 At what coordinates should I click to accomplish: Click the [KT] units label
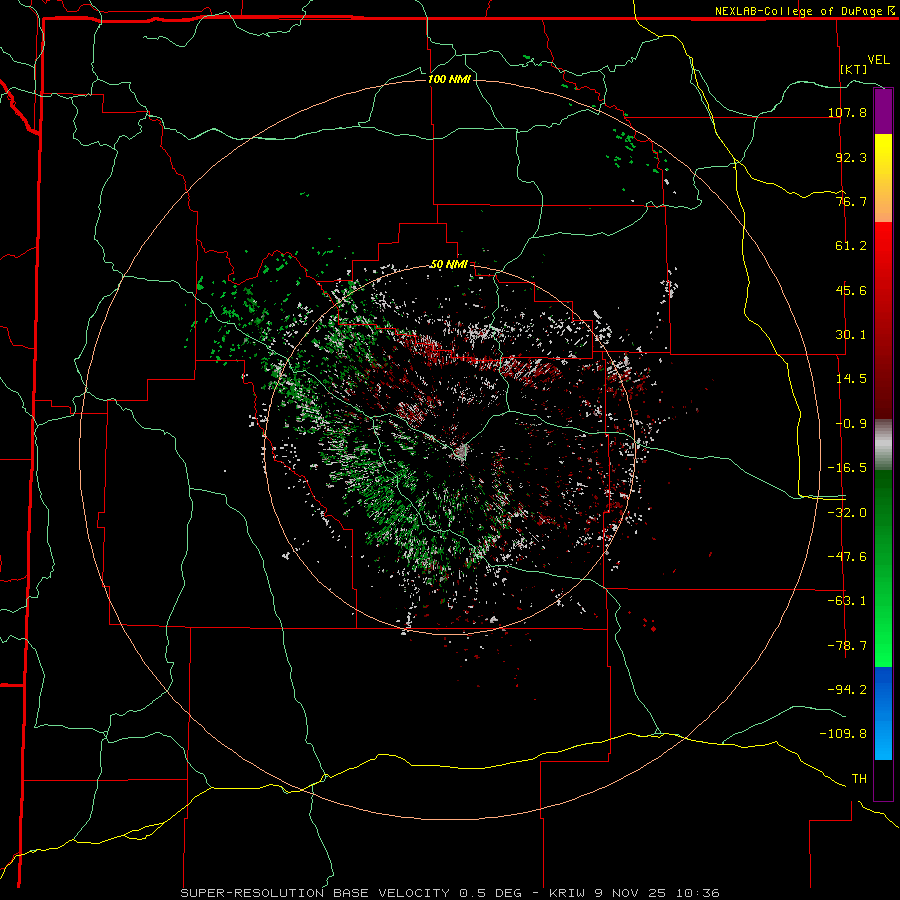854,69
